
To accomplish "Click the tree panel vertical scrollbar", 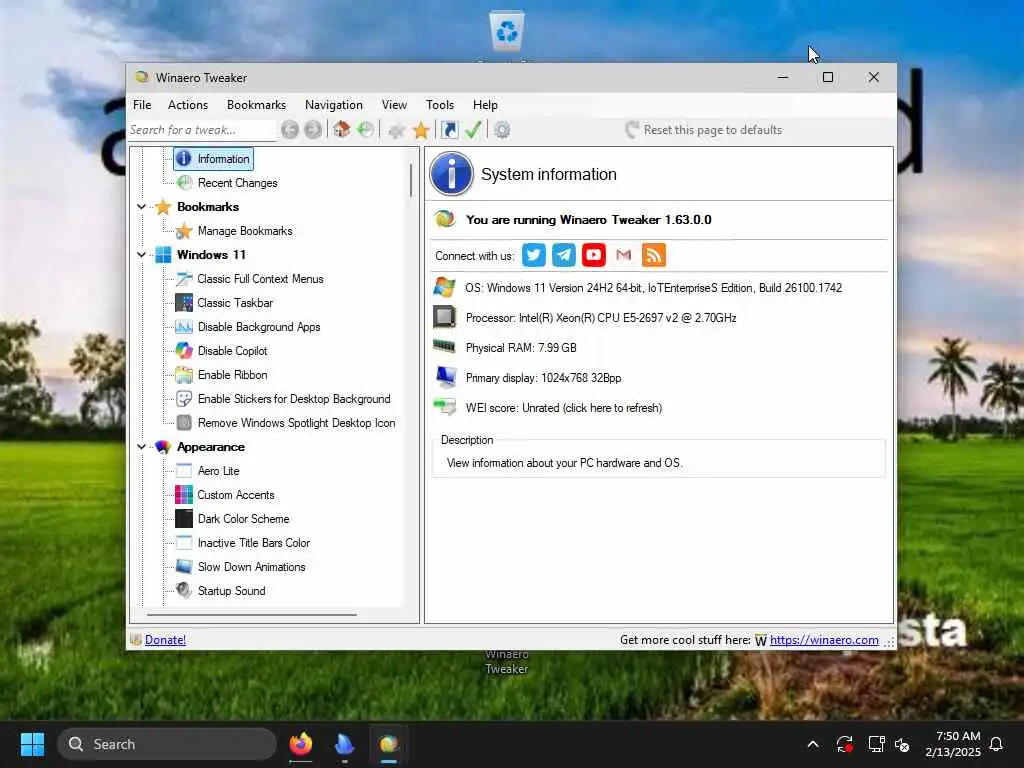I will (411, 180).
